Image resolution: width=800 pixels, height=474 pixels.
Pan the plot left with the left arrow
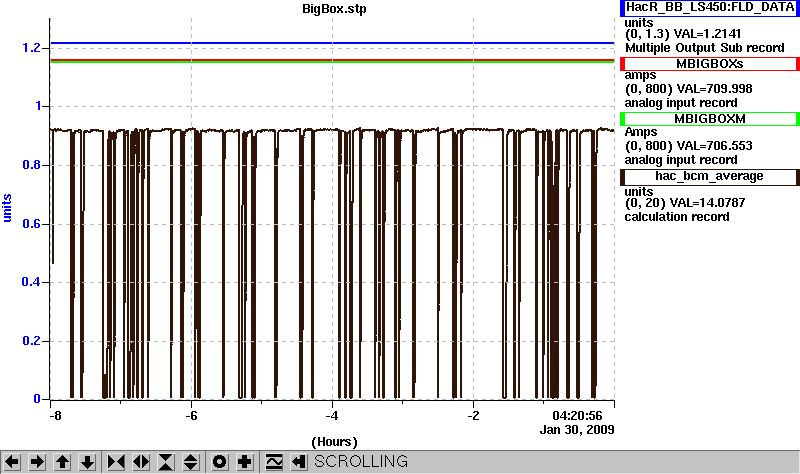pyautogui.click(x=12, y=462)
